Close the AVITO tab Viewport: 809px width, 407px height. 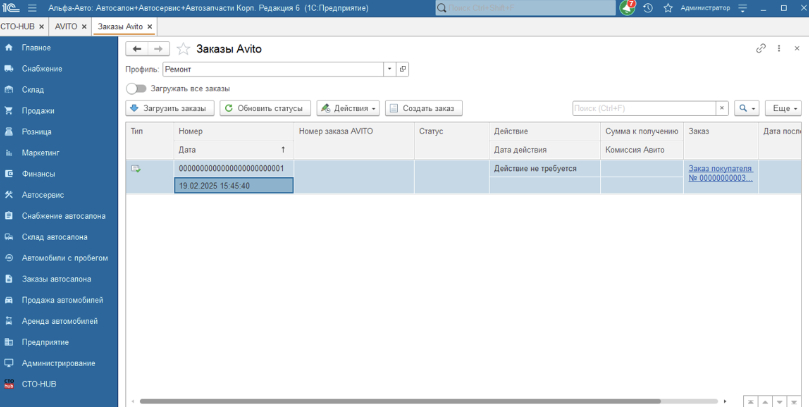tap(84, 27)
